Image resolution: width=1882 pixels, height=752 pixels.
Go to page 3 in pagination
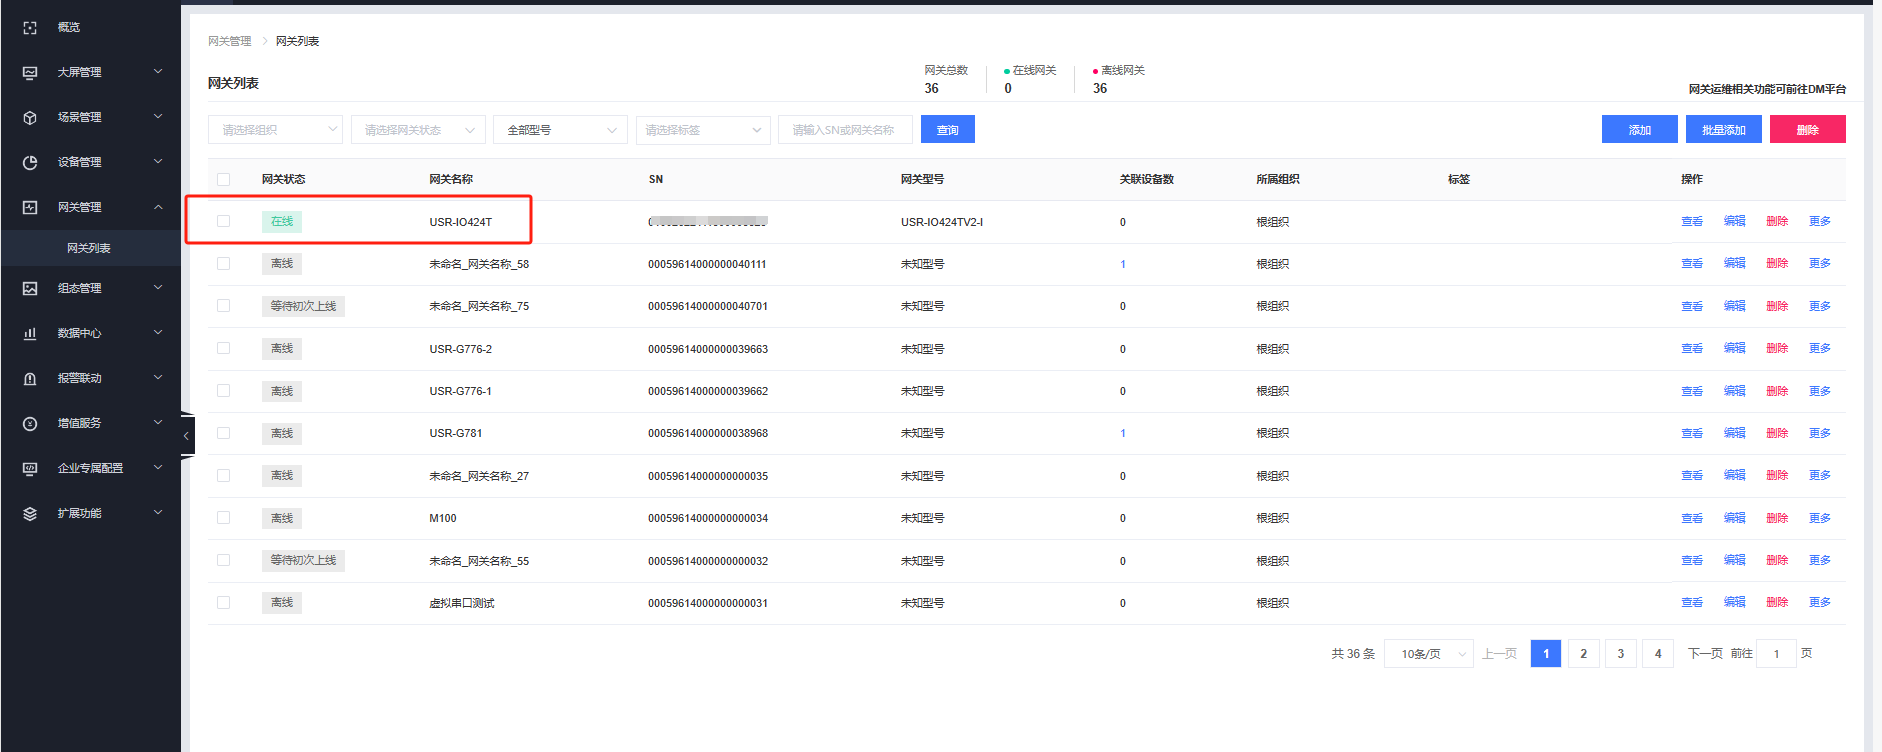point(1620,654)
